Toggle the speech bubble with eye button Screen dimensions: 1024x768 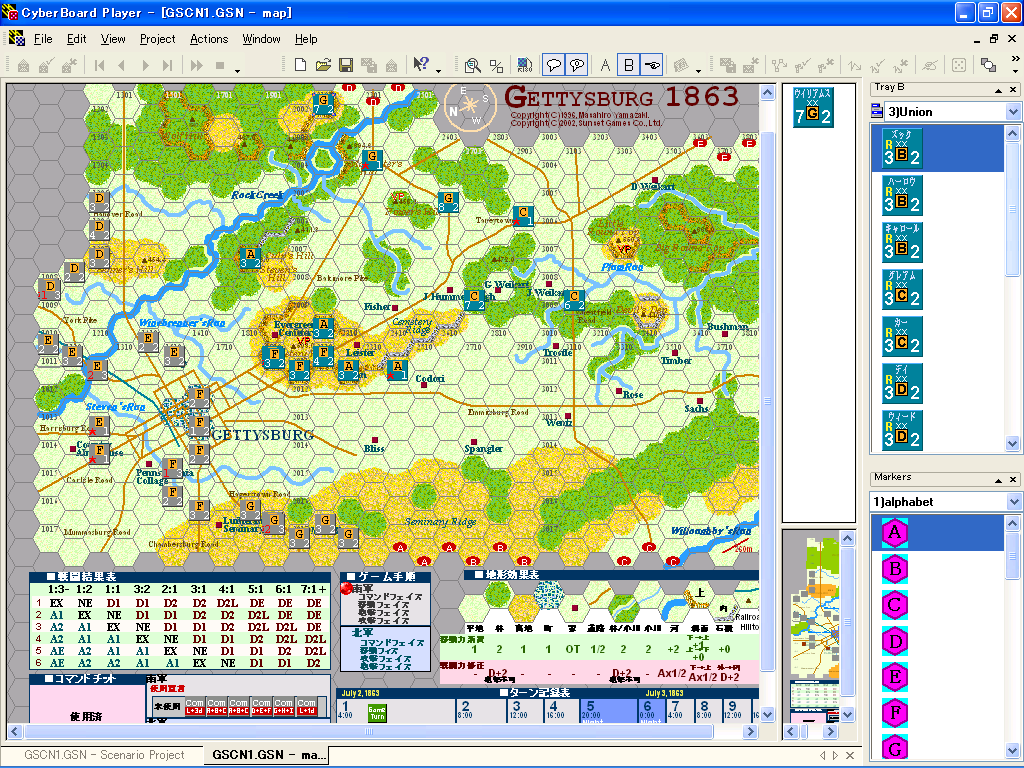(577, 65)
